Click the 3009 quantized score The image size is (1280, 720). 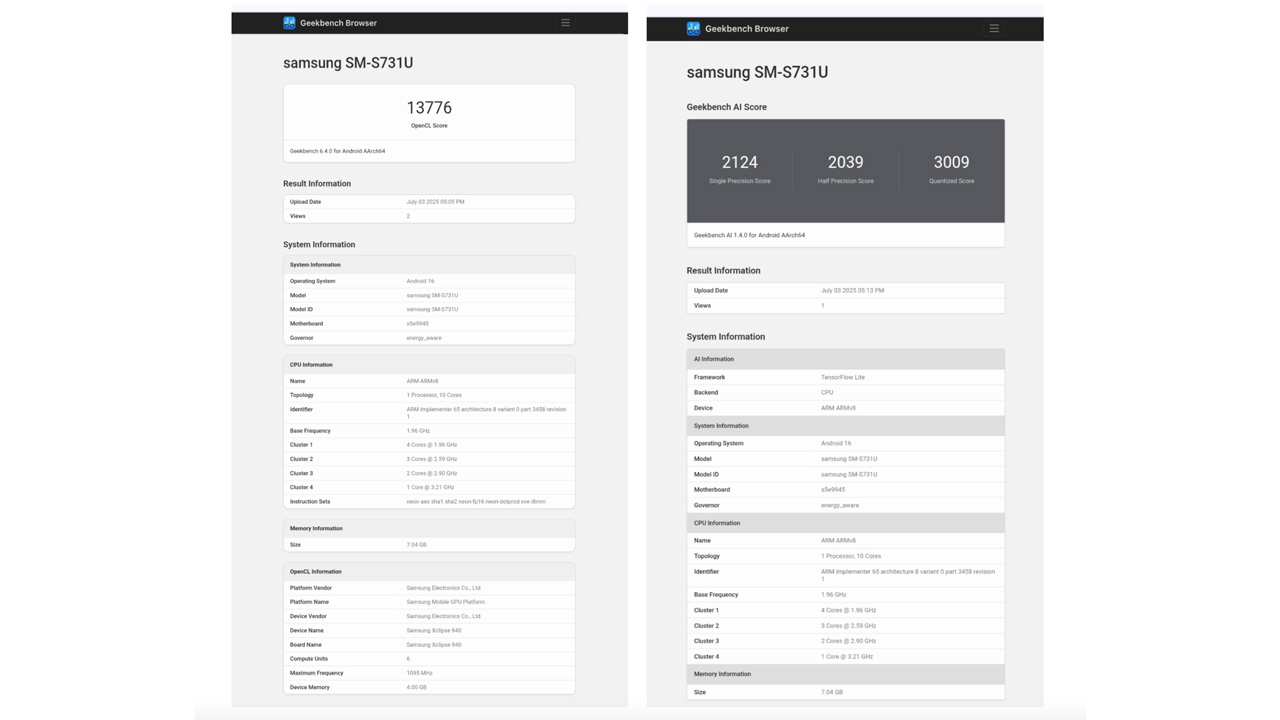tap(951, 162)
